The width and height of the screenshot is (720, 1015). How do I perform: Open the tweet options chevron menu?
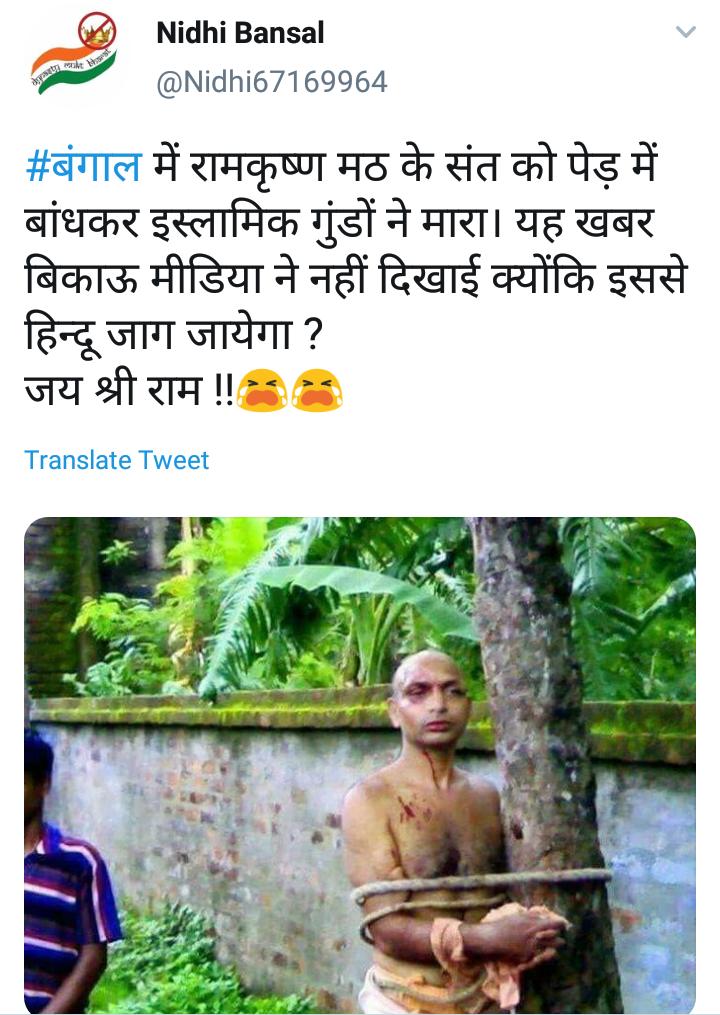click(686, 32)
